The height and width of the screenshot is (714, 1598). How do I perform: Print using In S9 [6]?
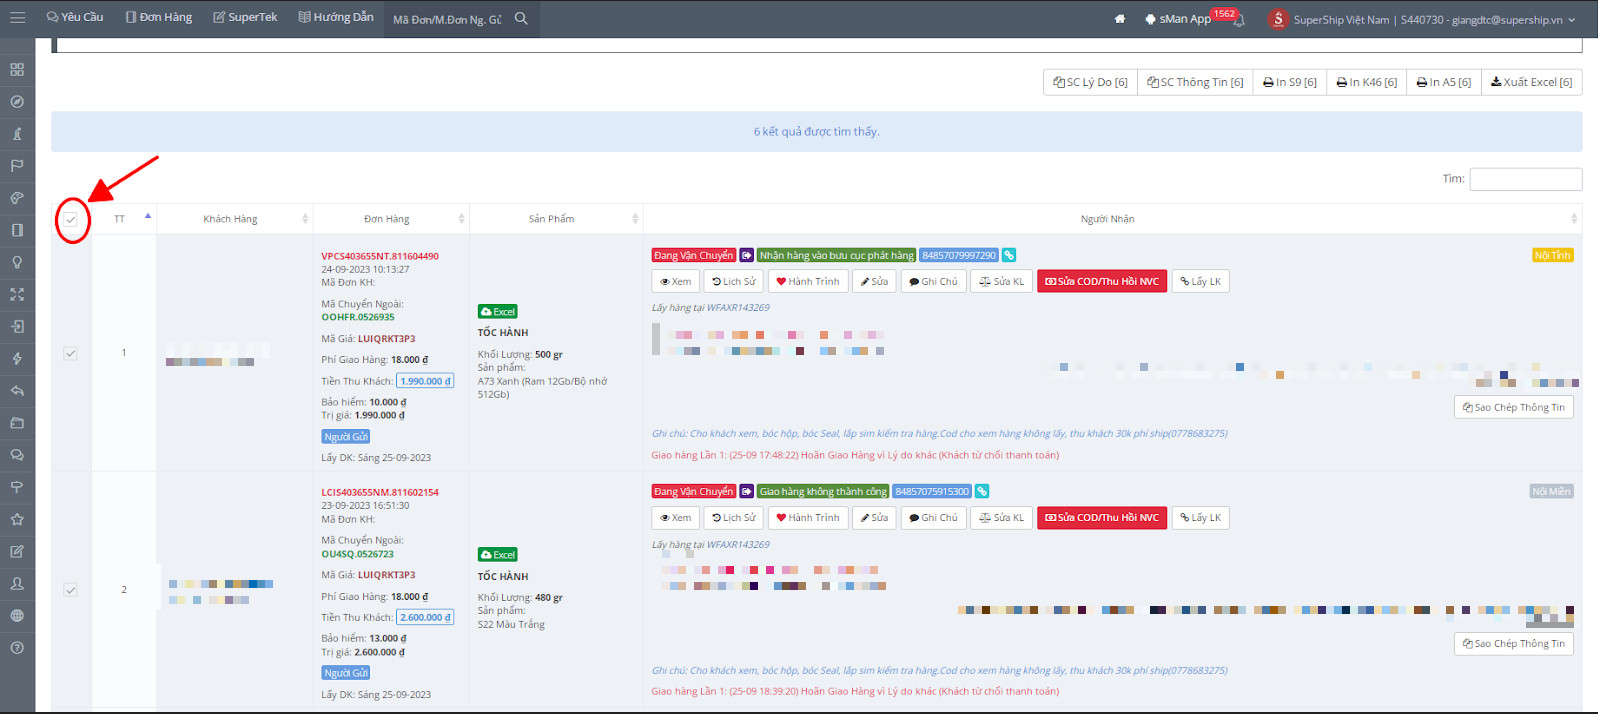1290,82
